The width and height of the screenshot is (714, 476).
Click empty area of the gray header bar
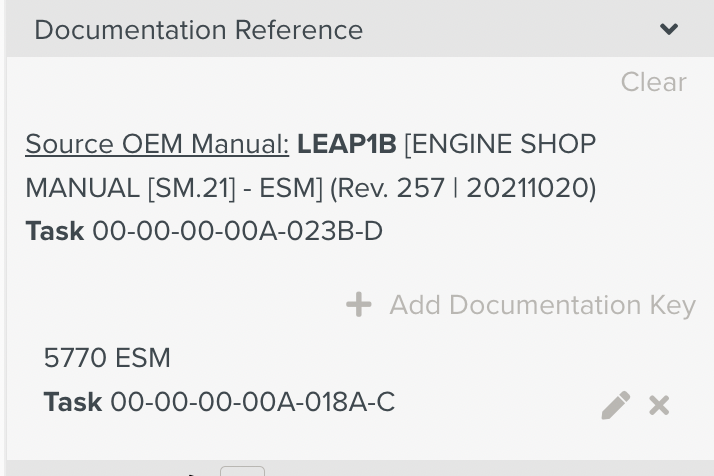click(510, 29)
